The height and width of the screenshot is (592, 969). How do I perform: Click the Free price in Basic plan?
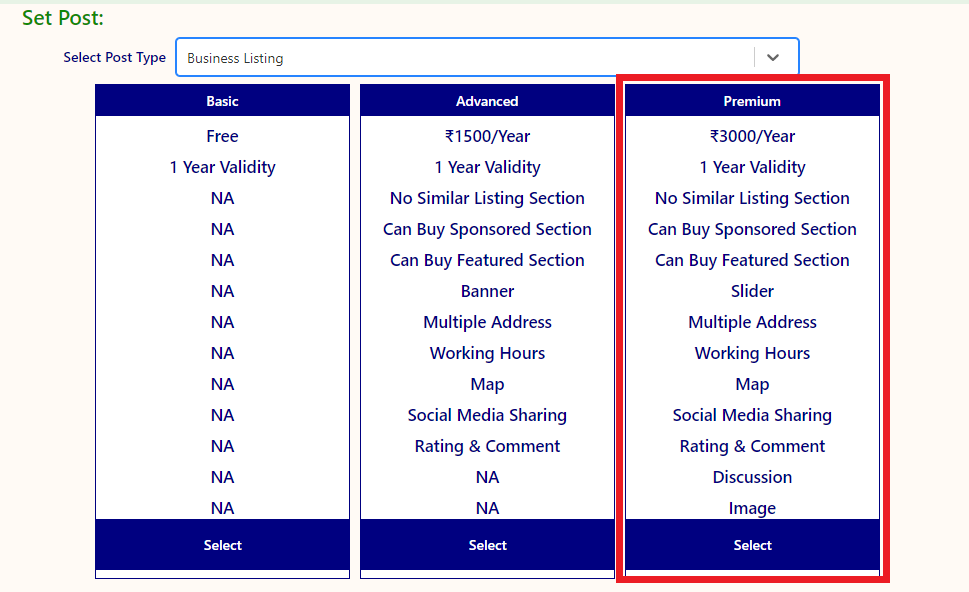coord(222,136)
